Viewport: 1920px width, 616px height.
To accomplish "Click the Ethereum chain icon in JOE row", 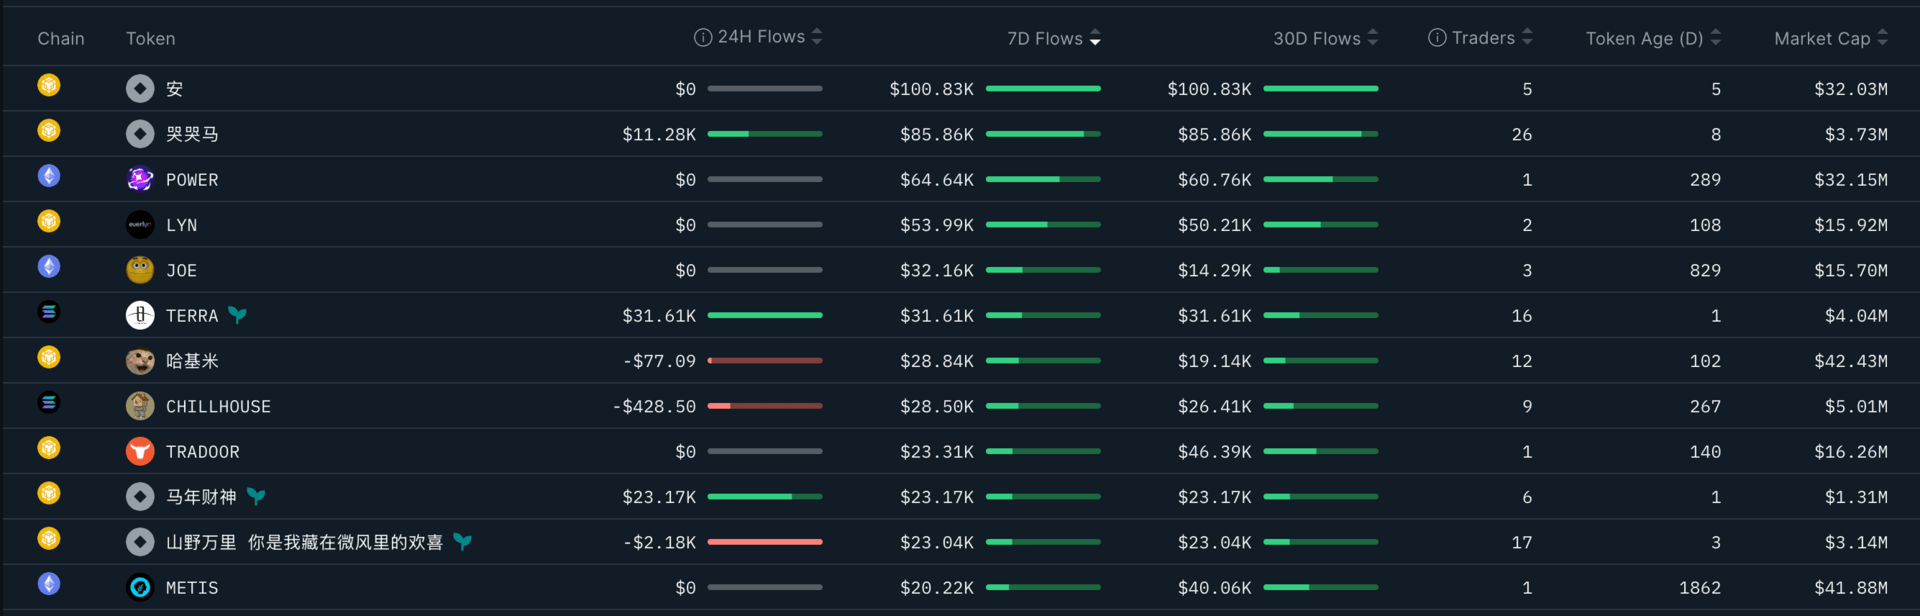I will coord(49,266).
